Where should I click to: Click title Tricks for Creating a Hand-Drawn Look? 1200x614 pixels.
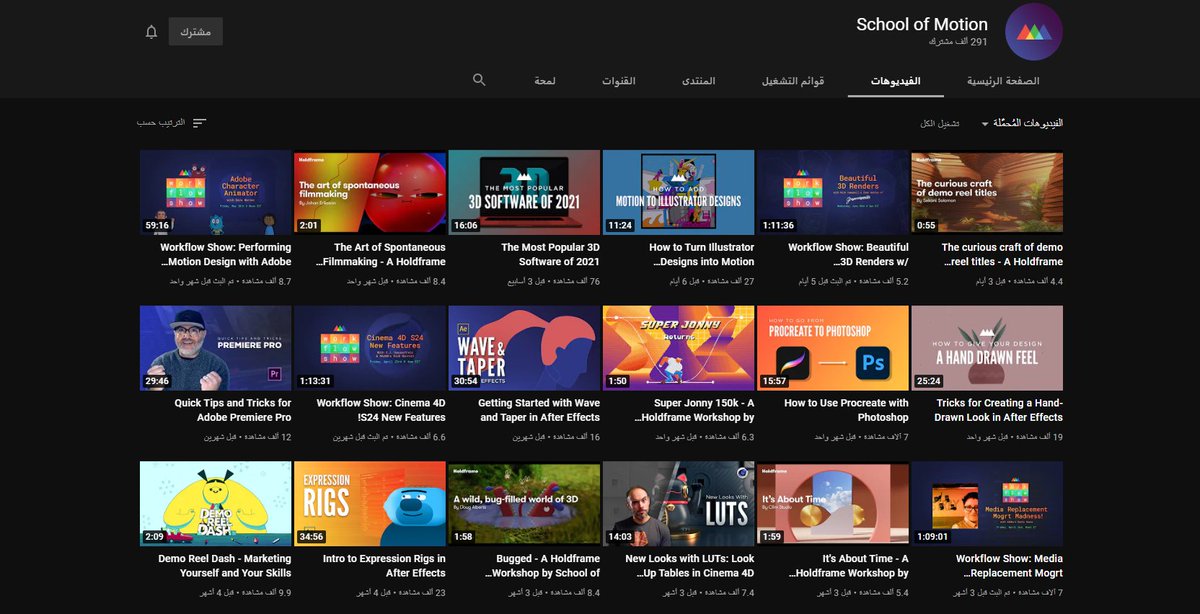click(x=998, y=410)
